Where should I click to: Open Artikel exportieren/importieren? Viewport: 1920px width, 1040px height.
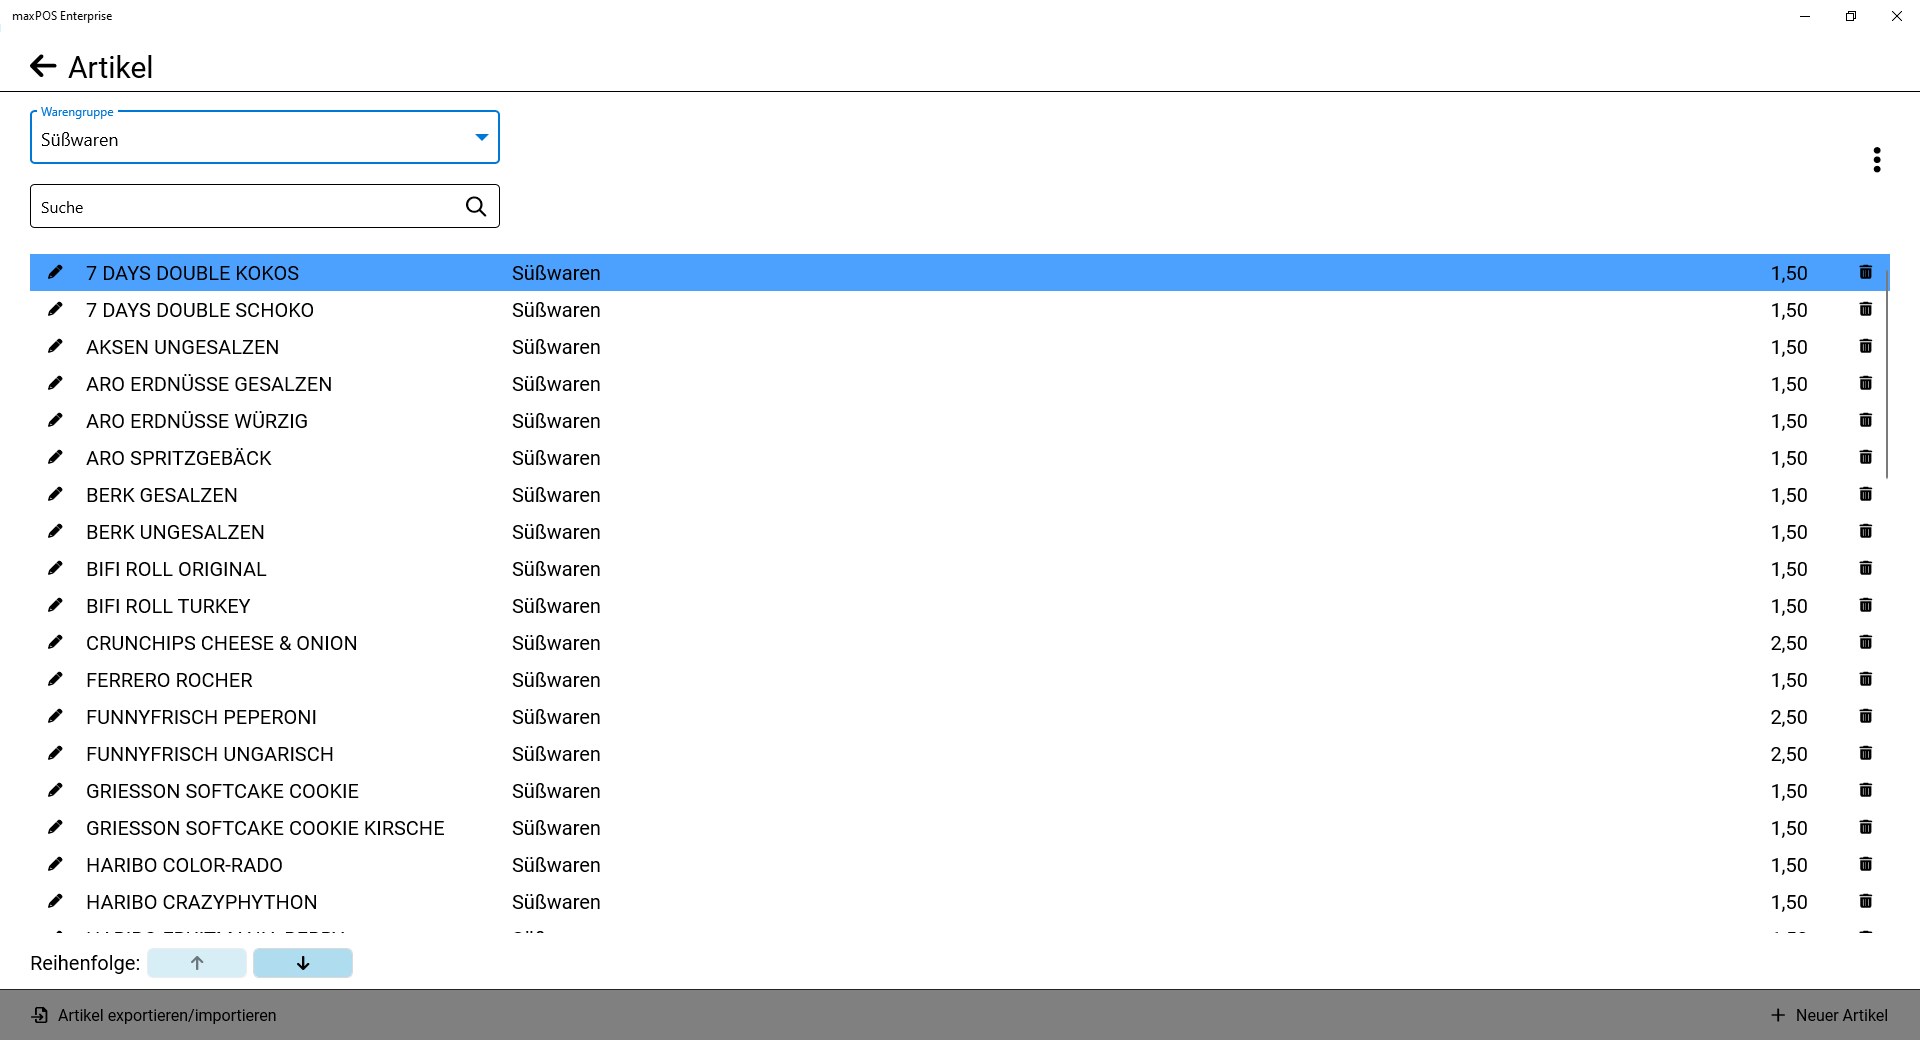tap(154, 1015)
